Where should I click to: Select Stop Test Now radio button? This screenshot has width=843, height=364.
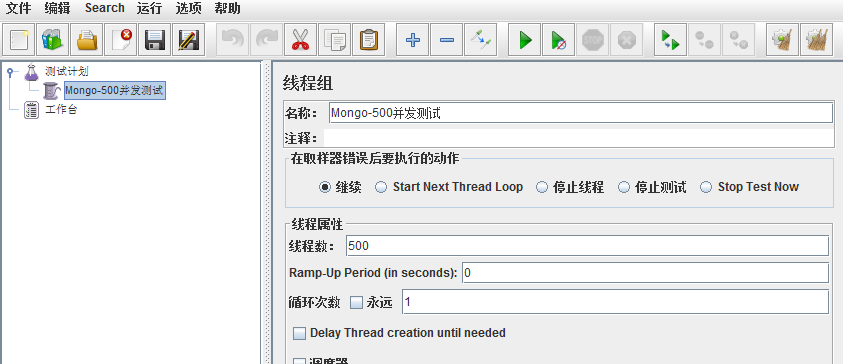(x=707, y=187)
